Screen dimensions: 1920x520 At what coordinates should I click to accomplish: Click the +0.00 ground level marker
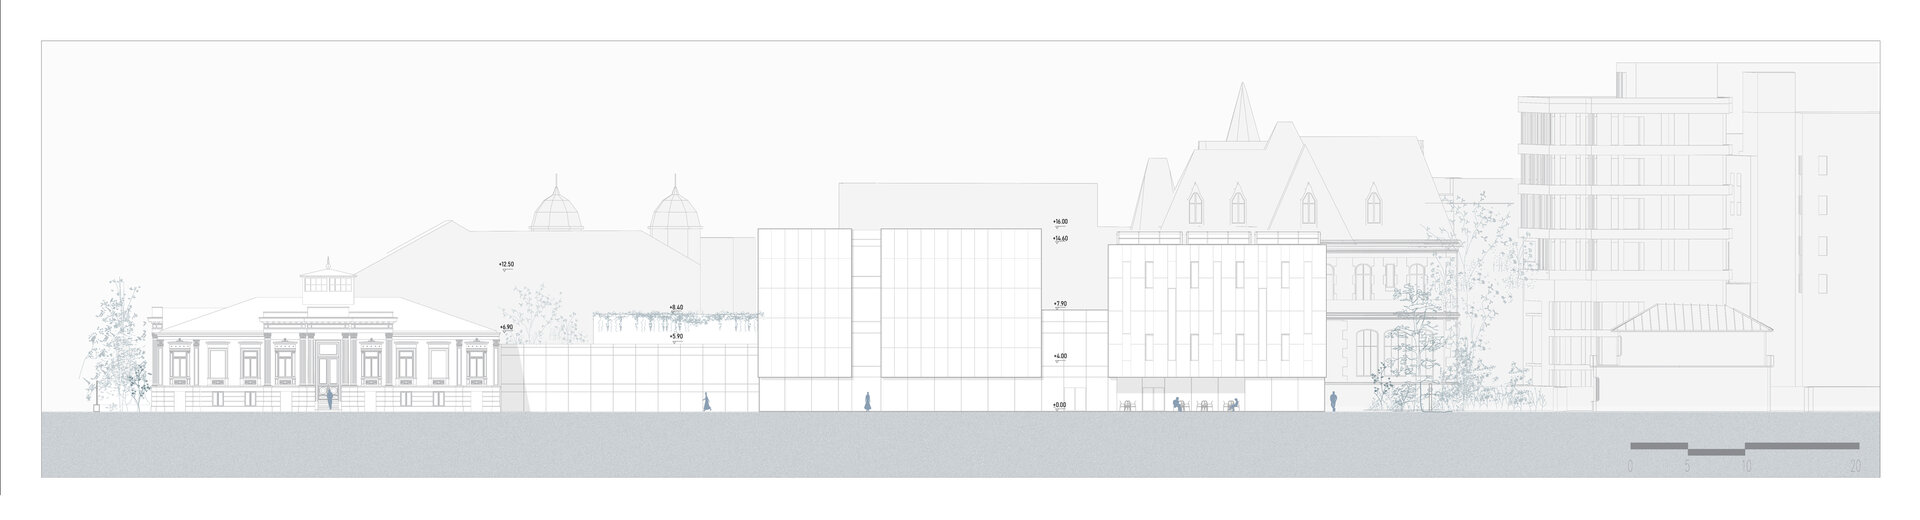[1060, 405]
